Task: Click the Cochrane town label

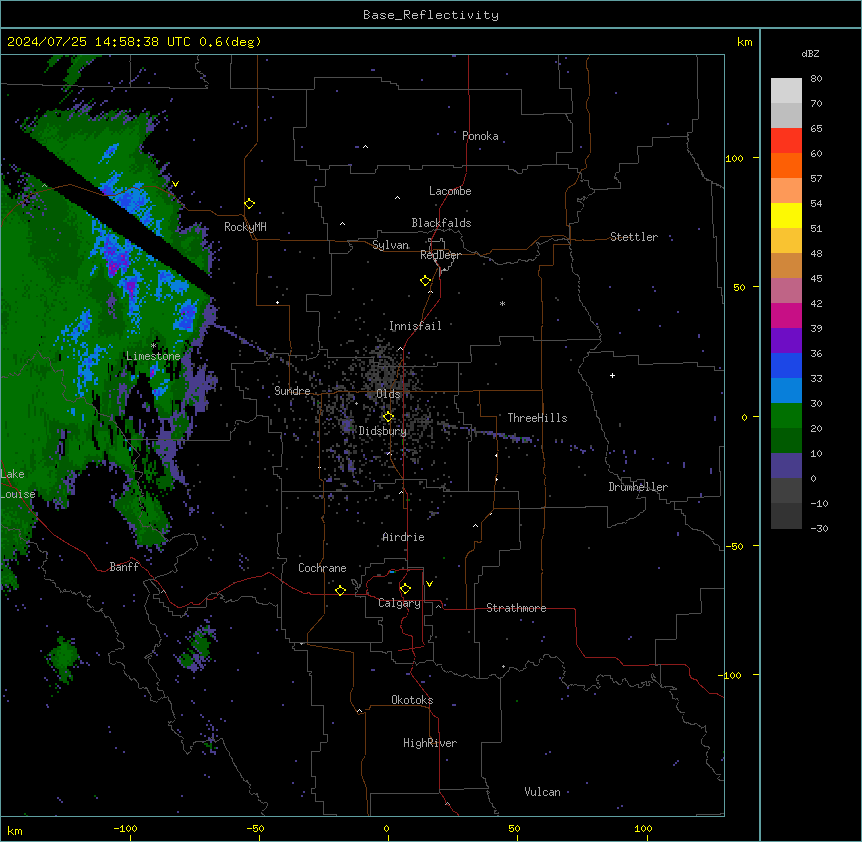Action: 322,568
